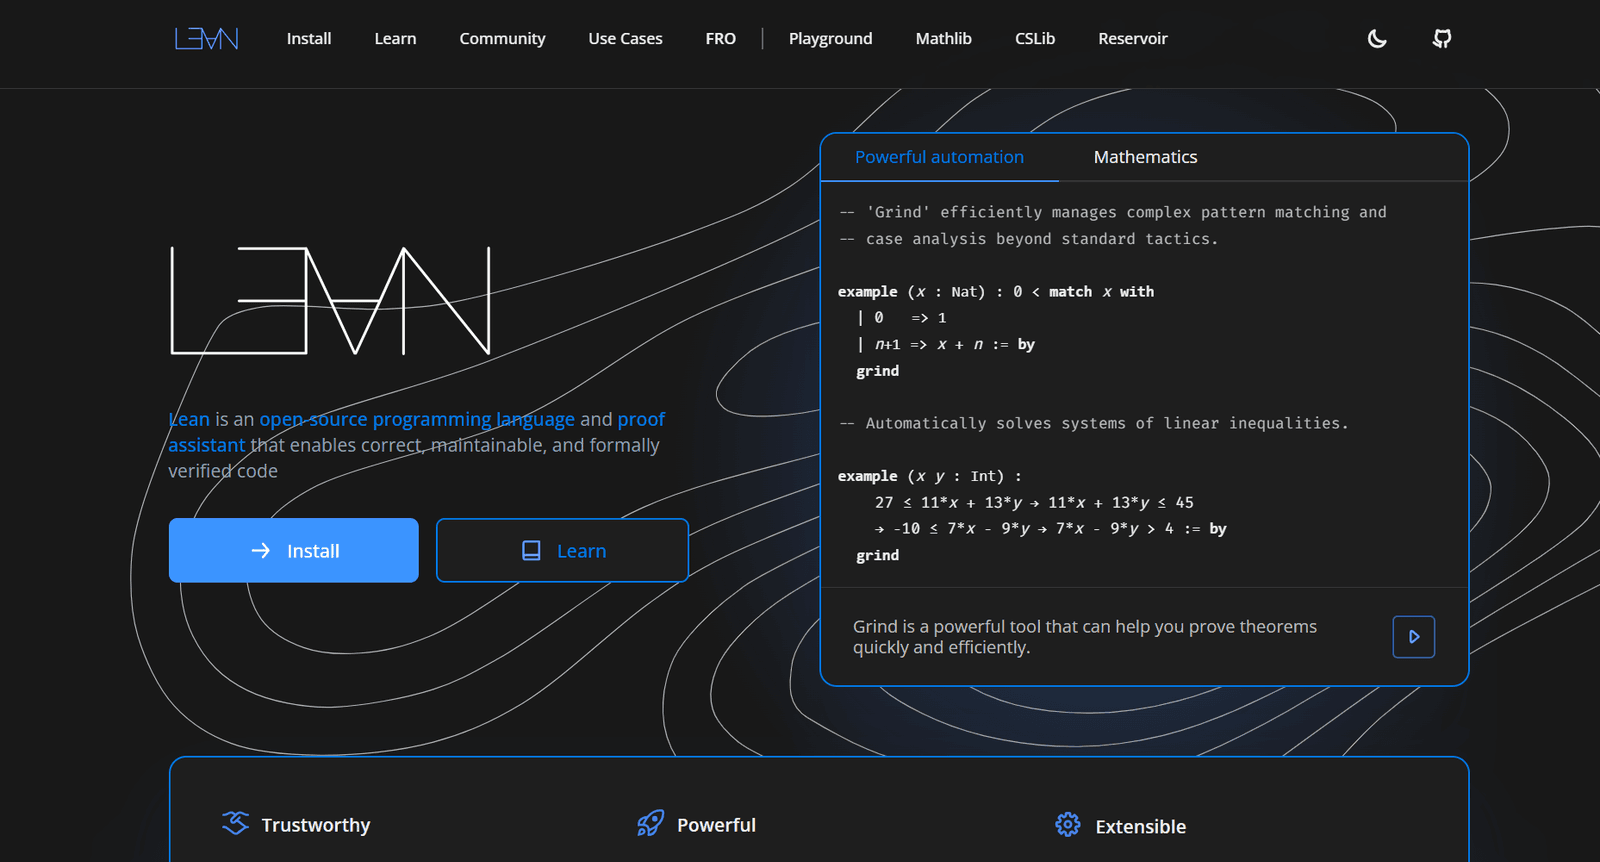Switch to the Mathematics tab

[1145, 157]
